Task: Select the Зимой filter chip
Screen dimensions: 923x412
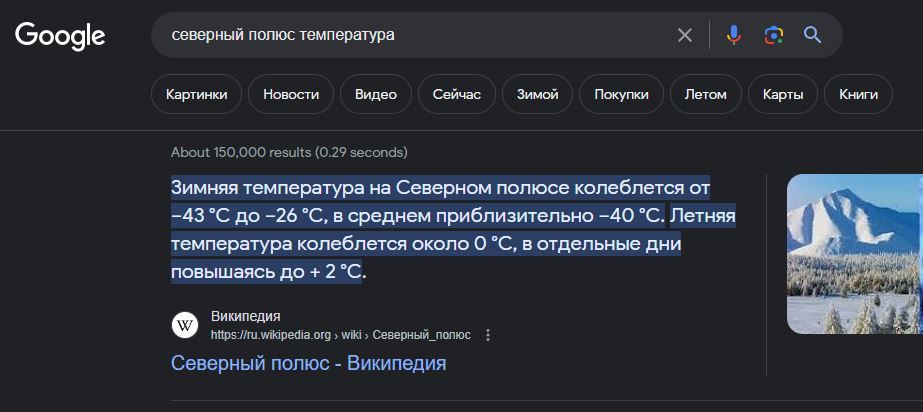Action: (x=538, y=95)
